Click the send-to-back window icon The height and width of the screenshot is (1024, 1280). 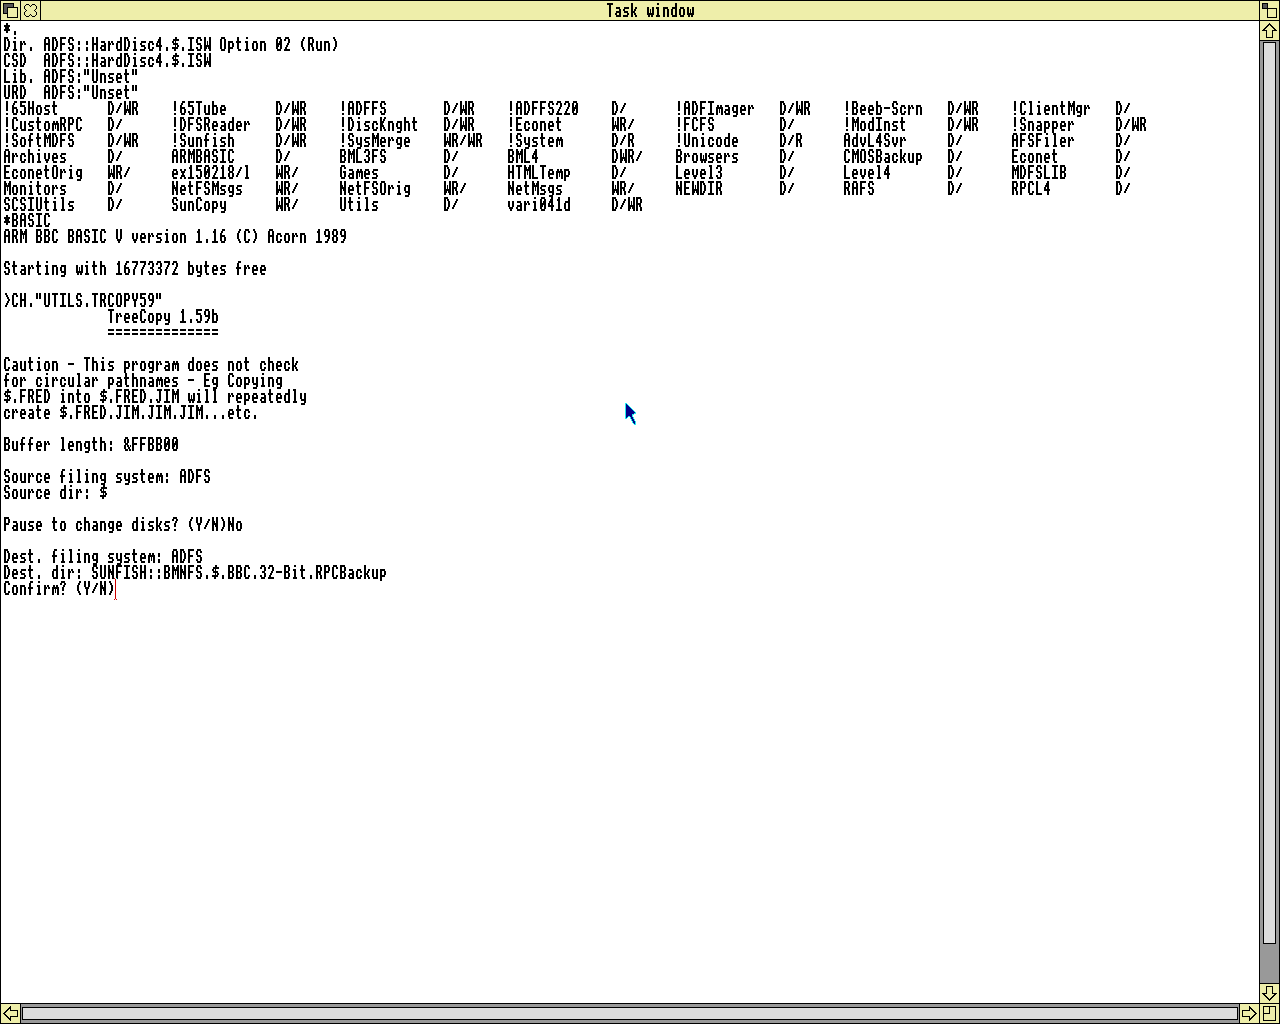[10, 10]
